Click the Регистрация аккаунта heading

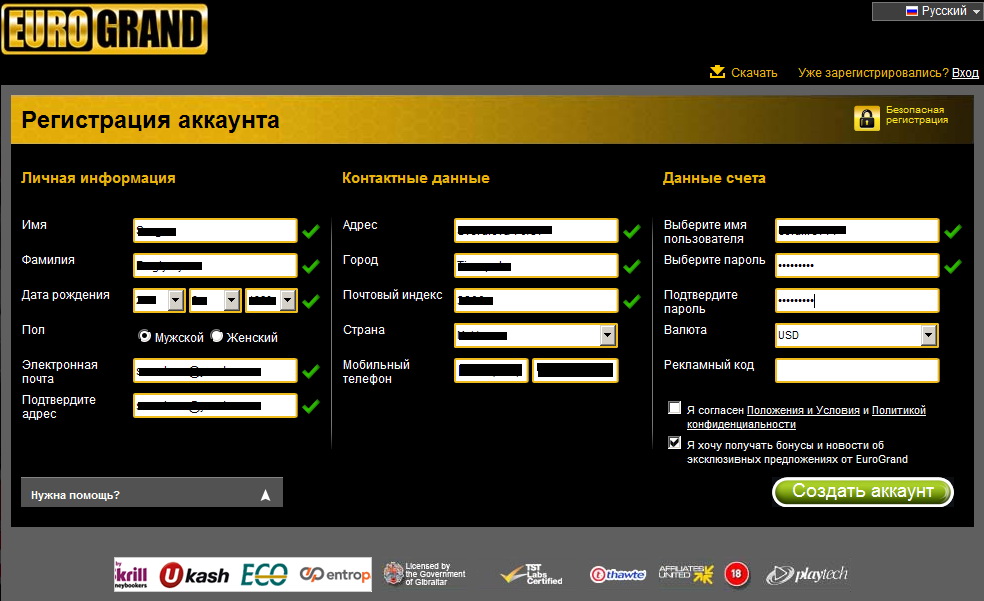point(151,120)
